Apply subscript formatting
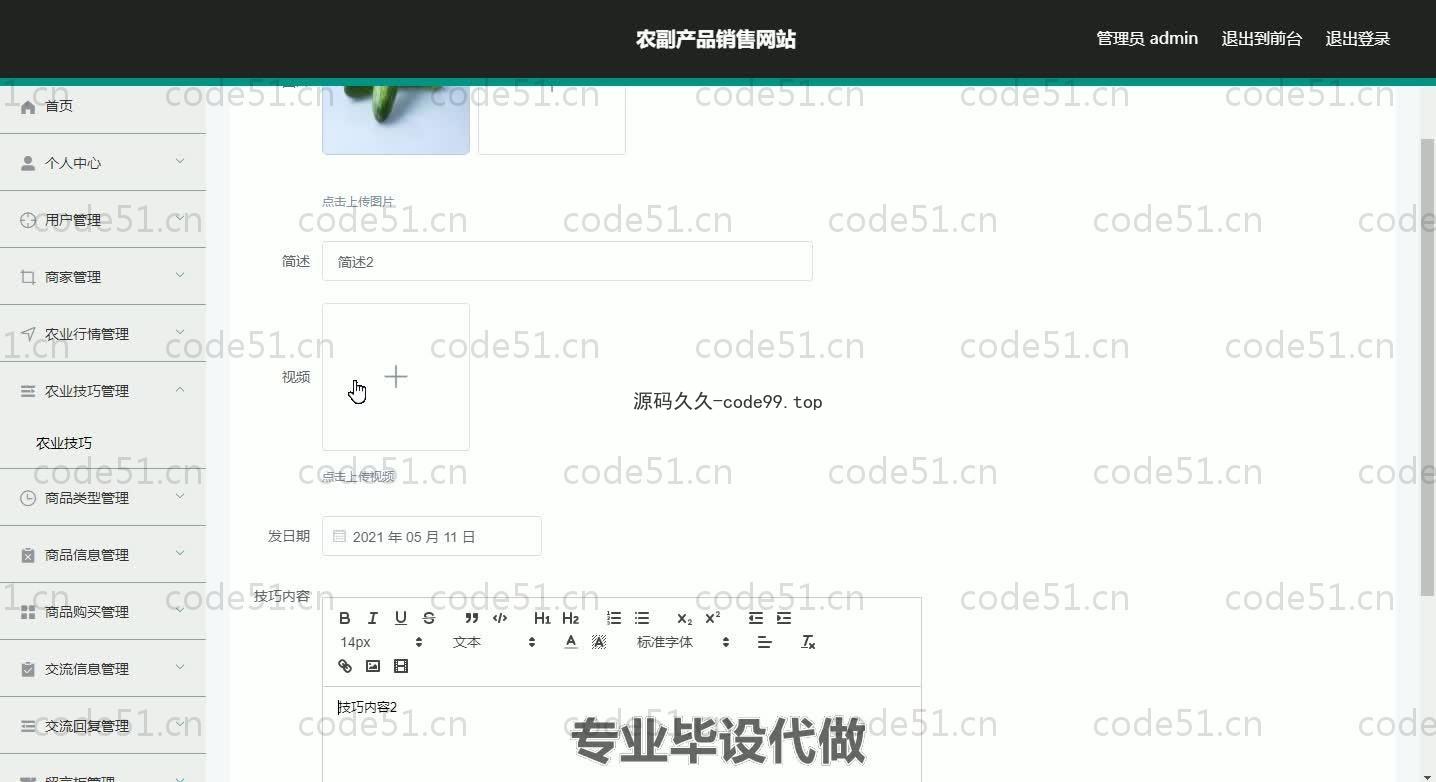1436x782 pixels. [684, 618]
